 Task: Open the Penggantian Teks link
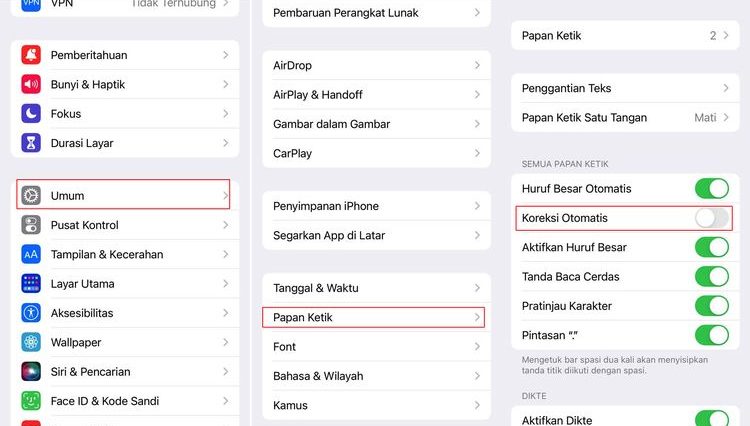pyautogui.click(x=620, y=88)
